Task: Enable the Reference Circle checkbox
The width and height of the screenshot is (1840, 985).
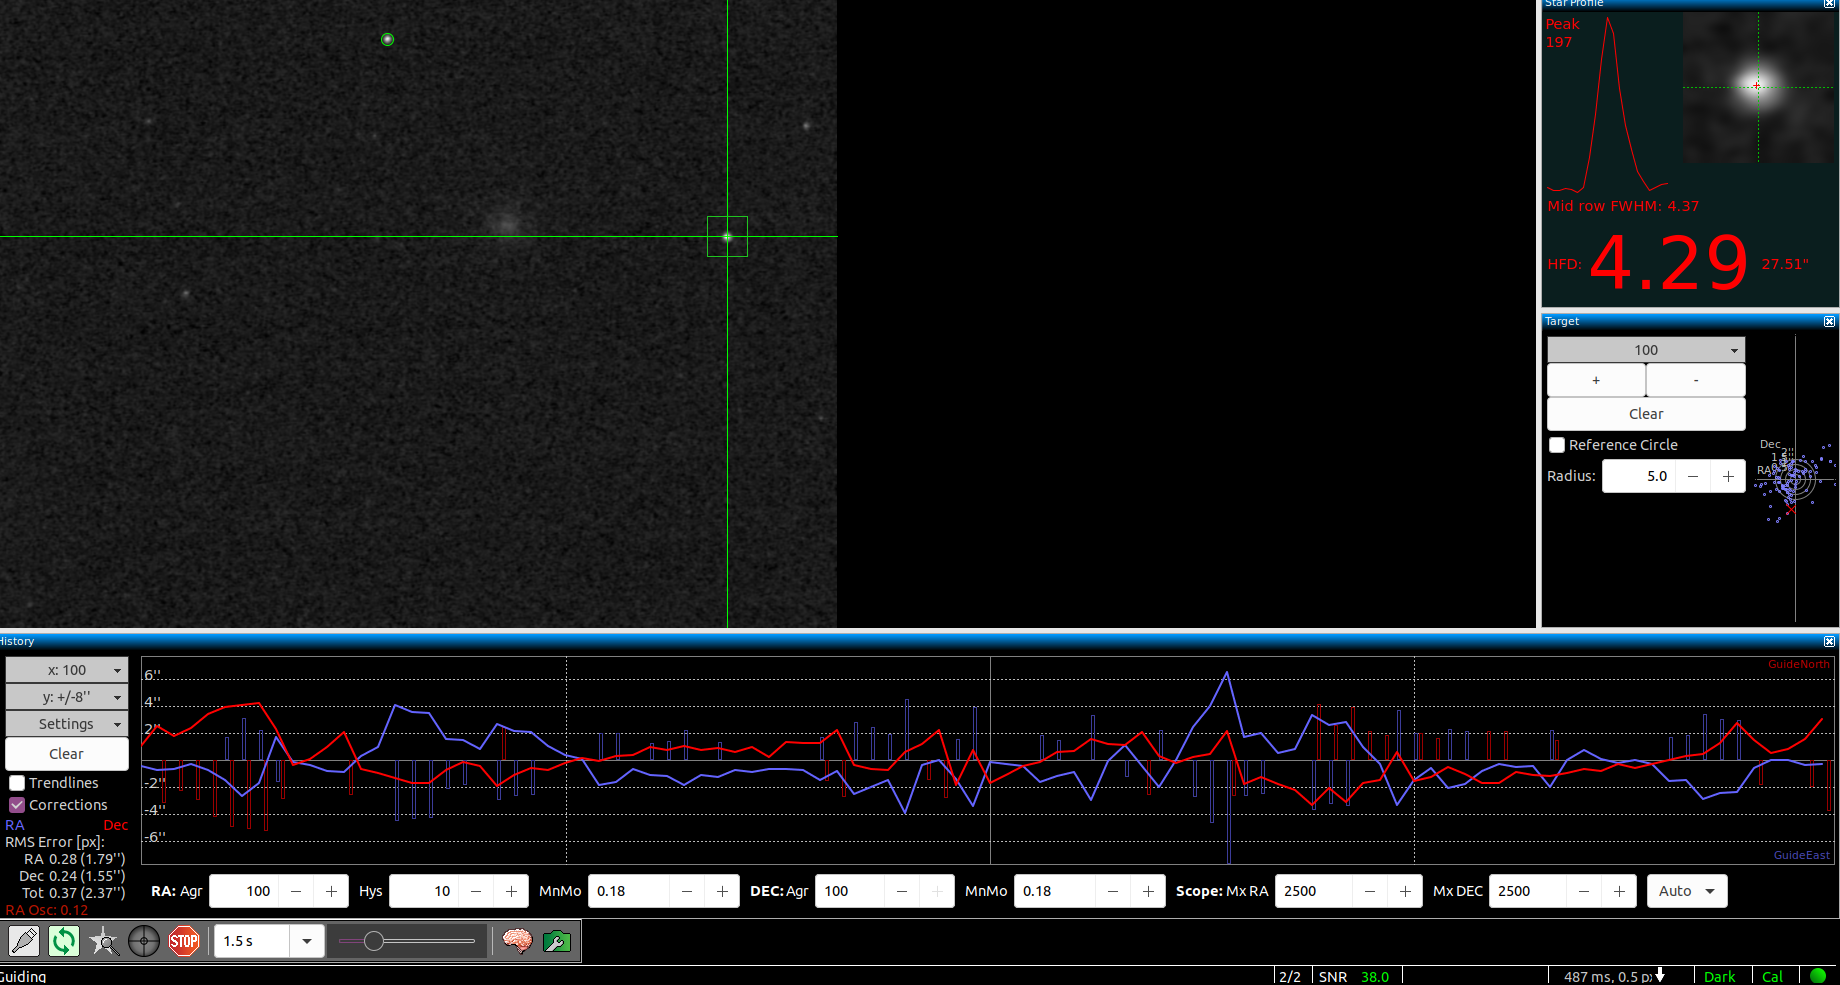Action: pyautogui.click(x=1557, y=445)
